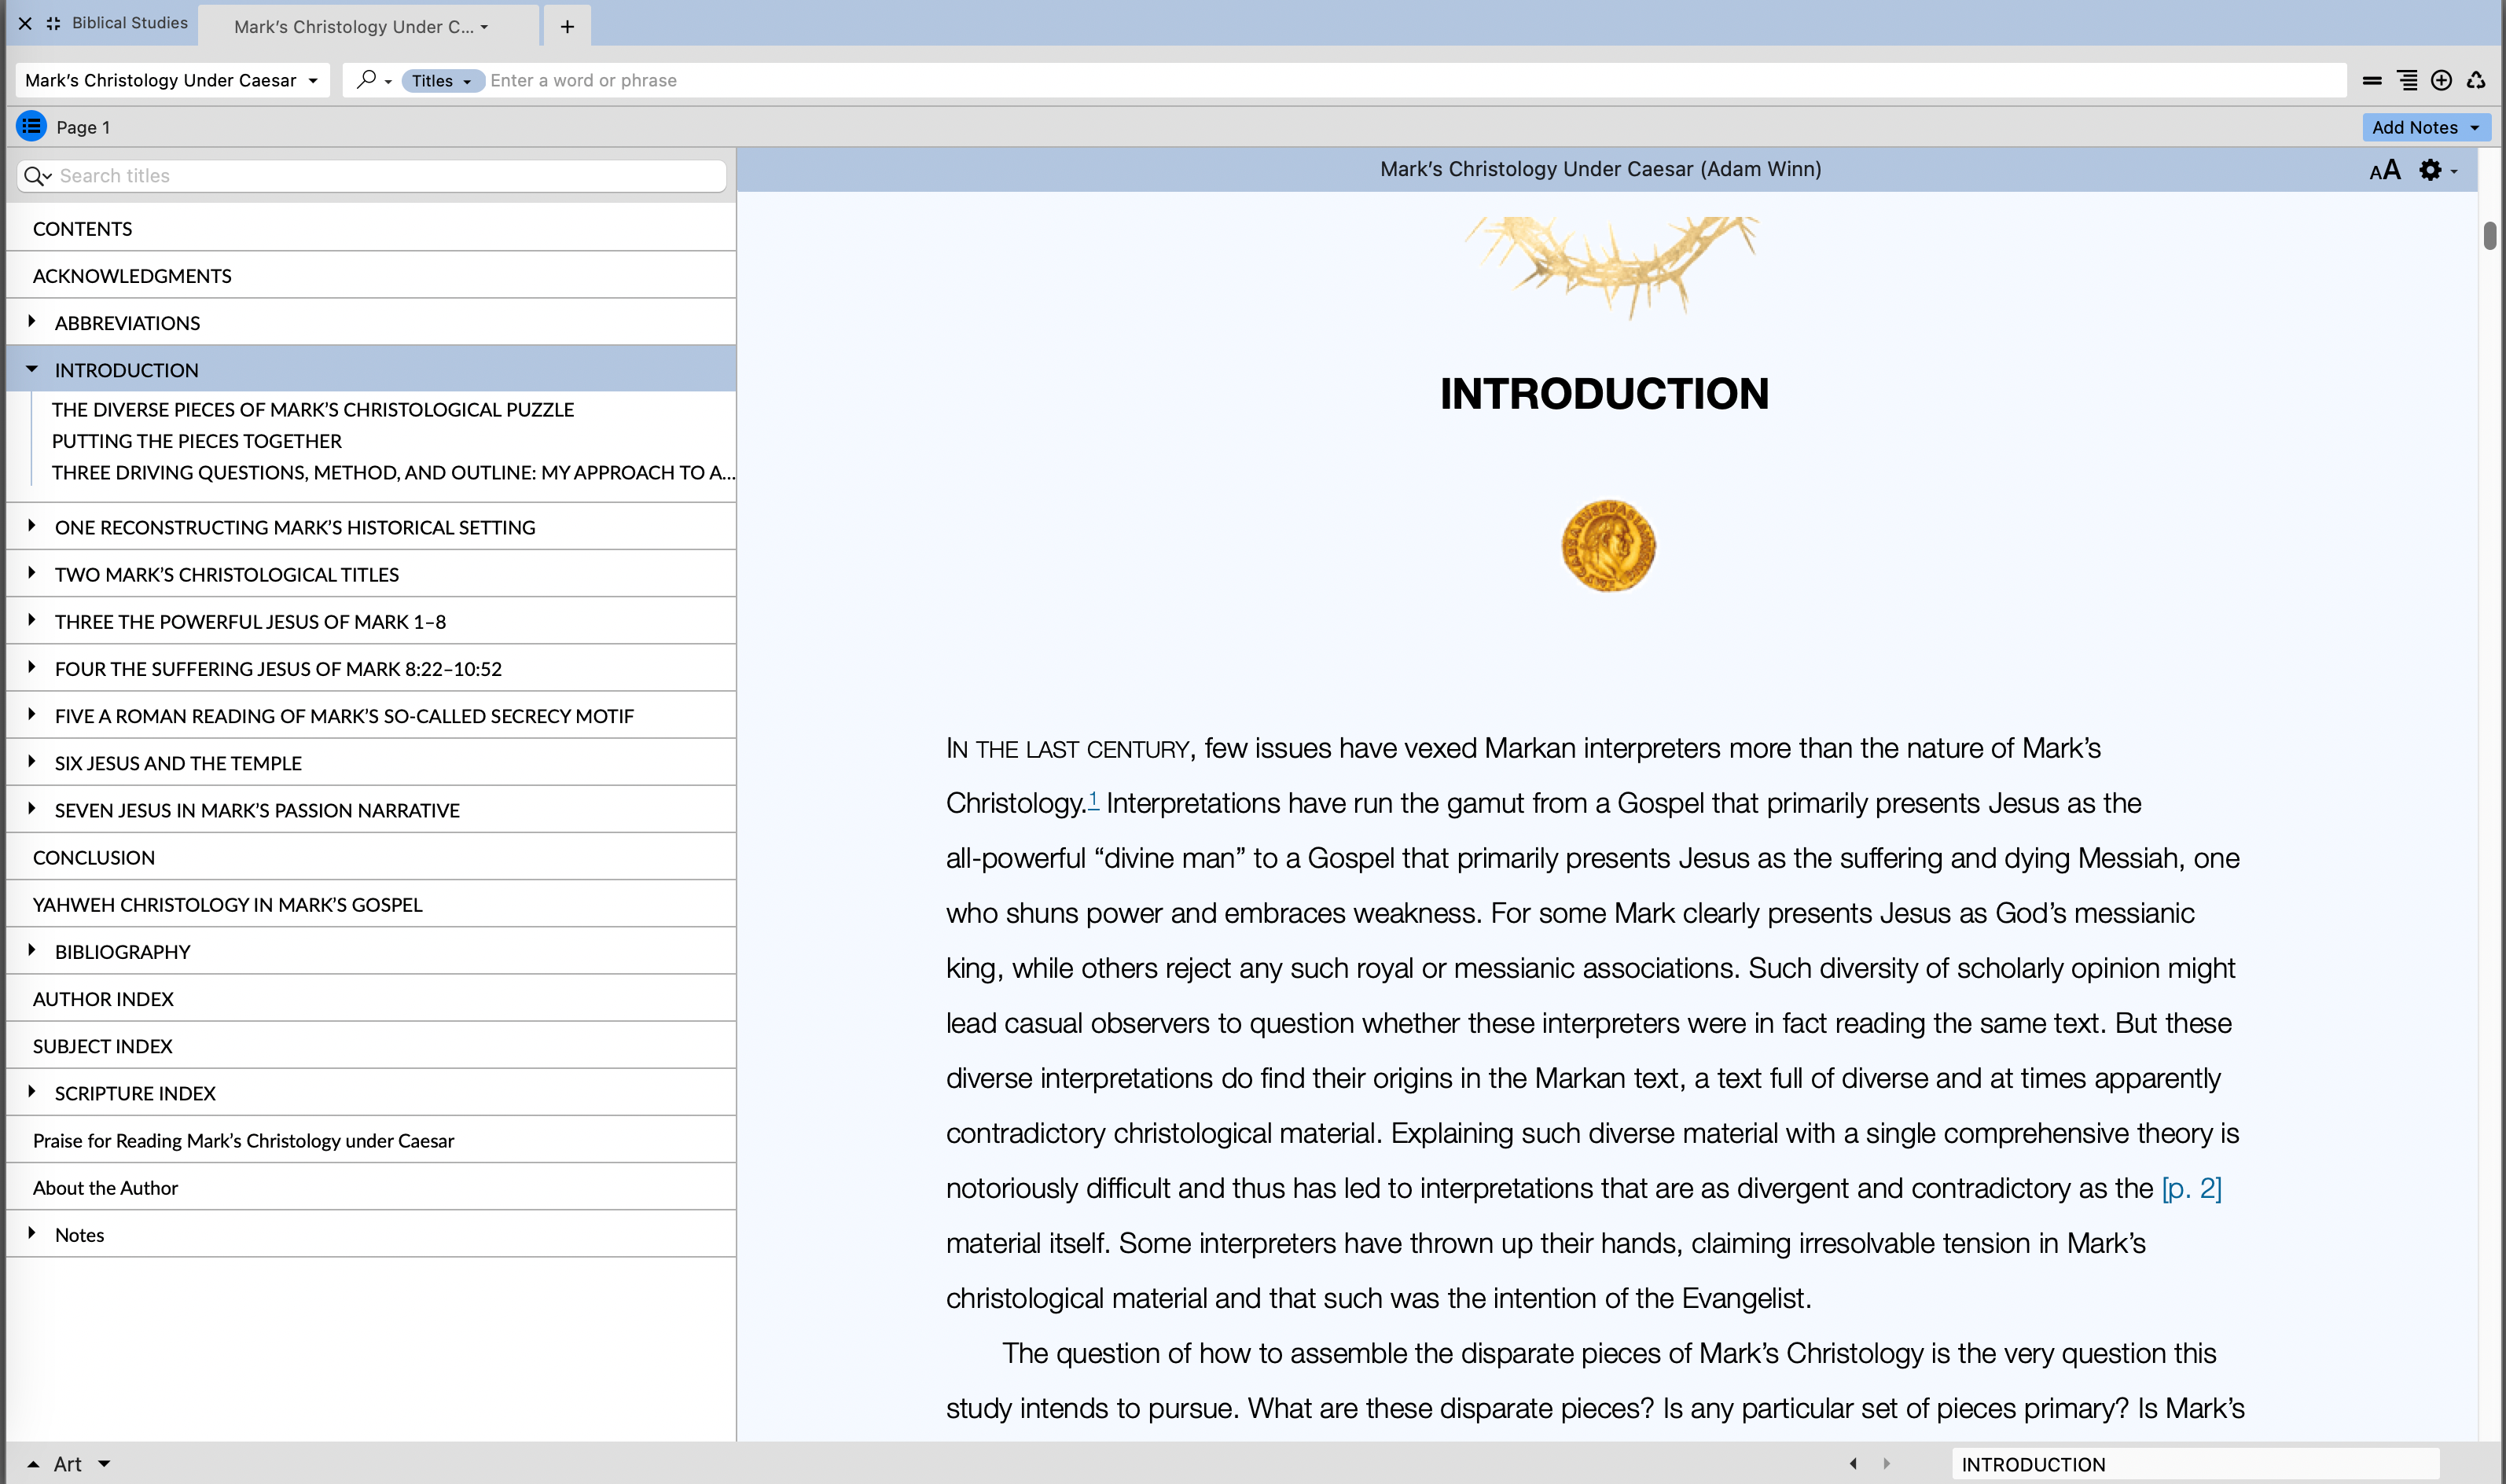Expand the SCRIPTURE INDEX section

pyautogui.click(x=32, y=1091)
